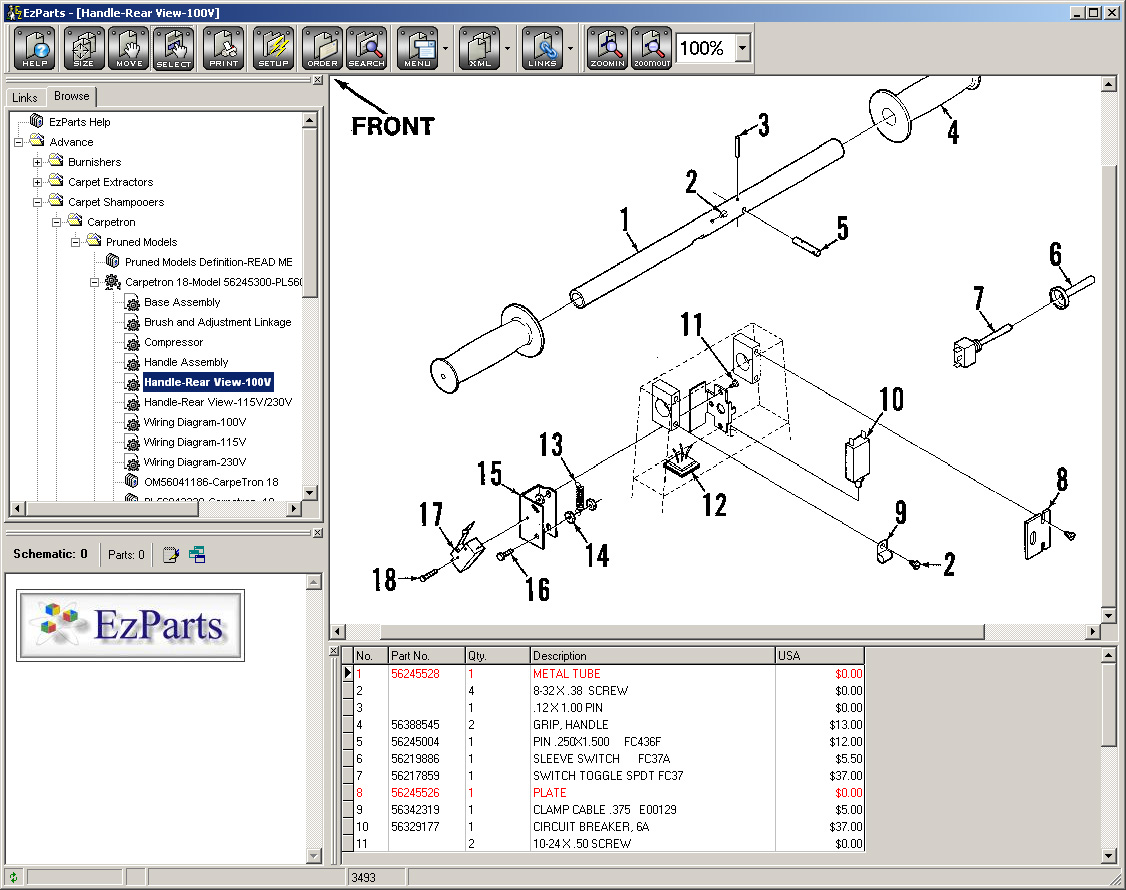Viewport: 1126px width, 890px height.
Task: Select Compressor tree item
Action: [x=173, y=343]
